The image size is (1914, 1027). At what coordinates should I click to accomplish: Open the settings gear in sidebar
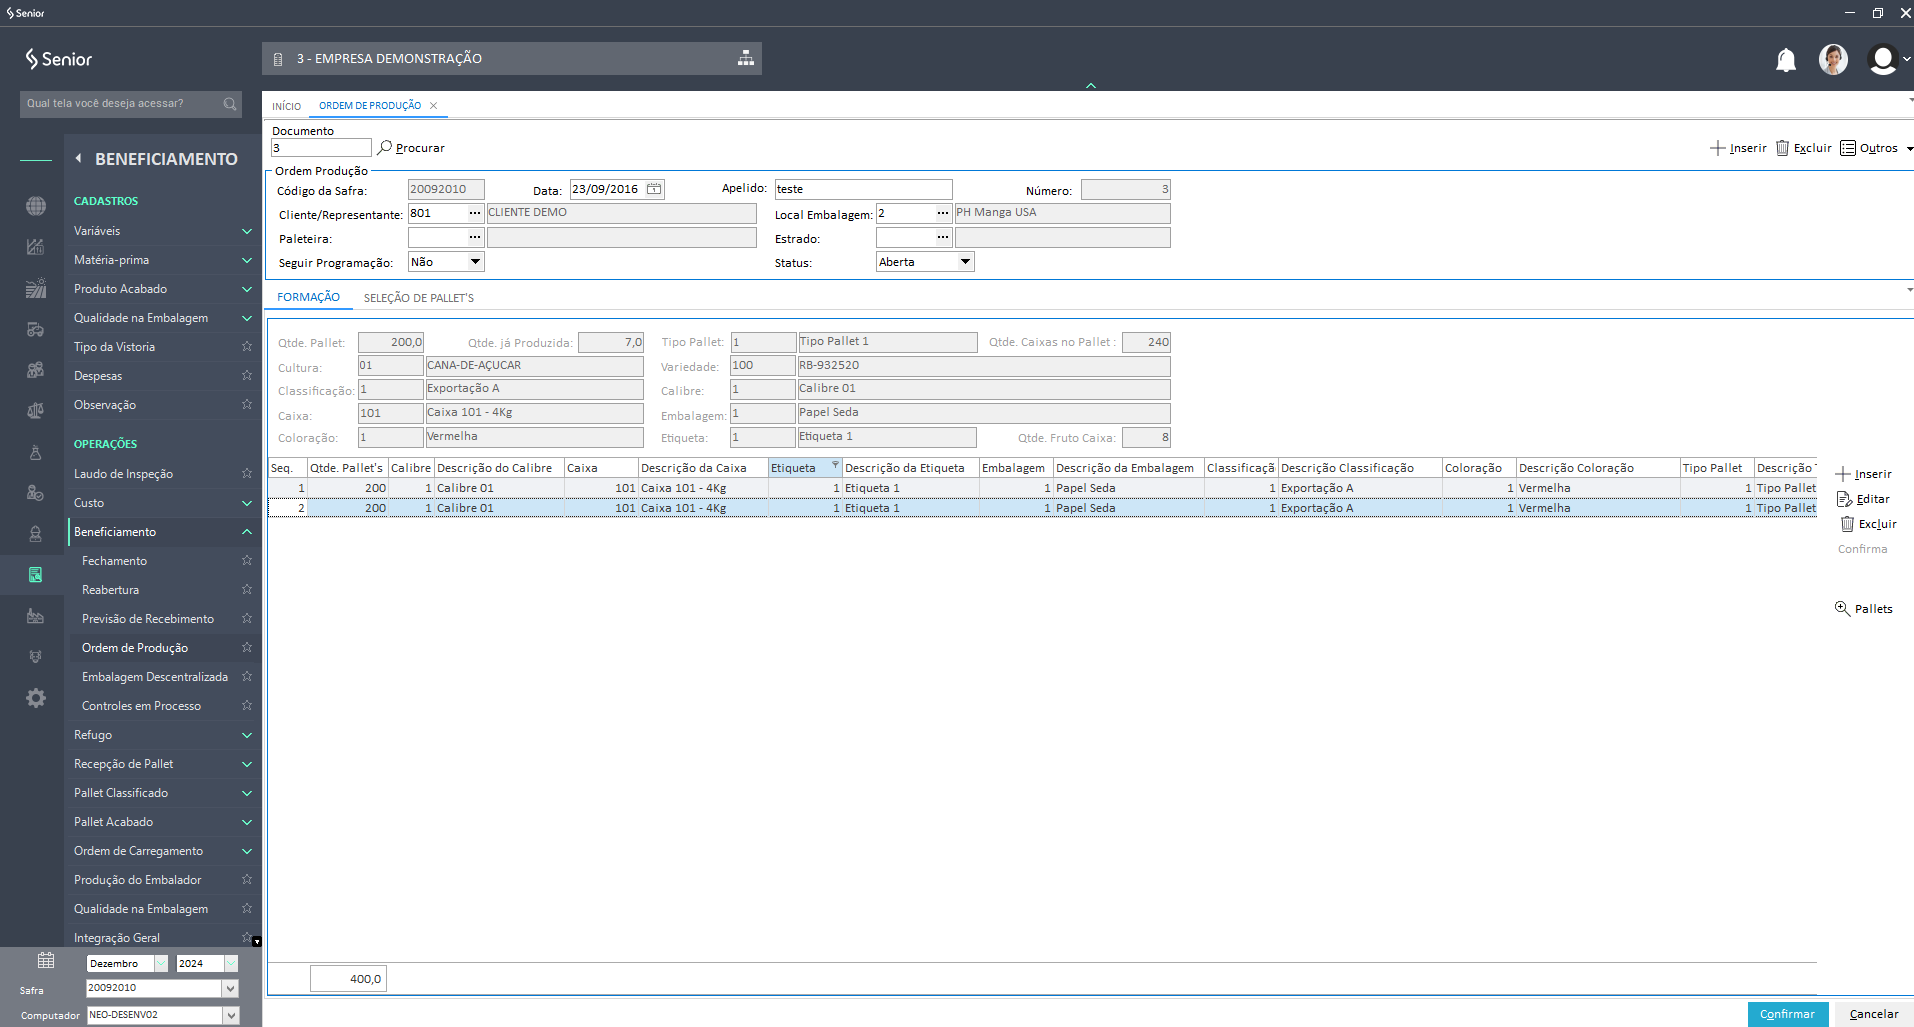pos(36,698)
